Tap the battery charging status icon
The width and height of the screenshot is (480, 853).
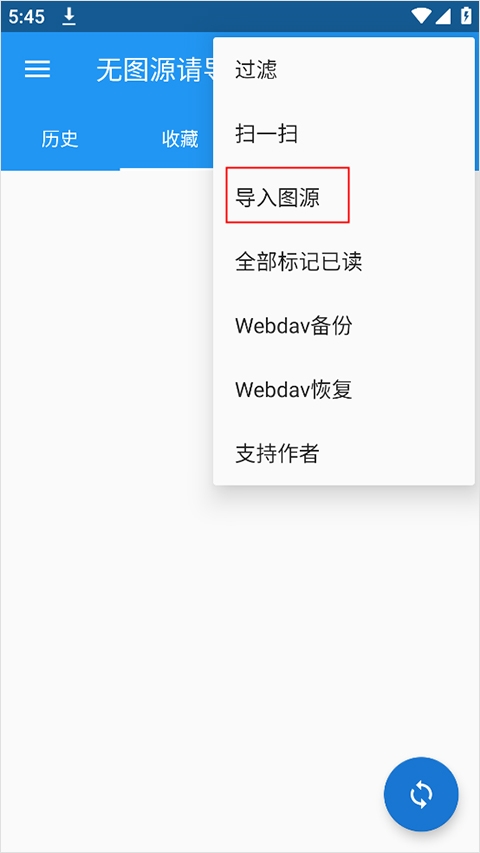[466, 16]
